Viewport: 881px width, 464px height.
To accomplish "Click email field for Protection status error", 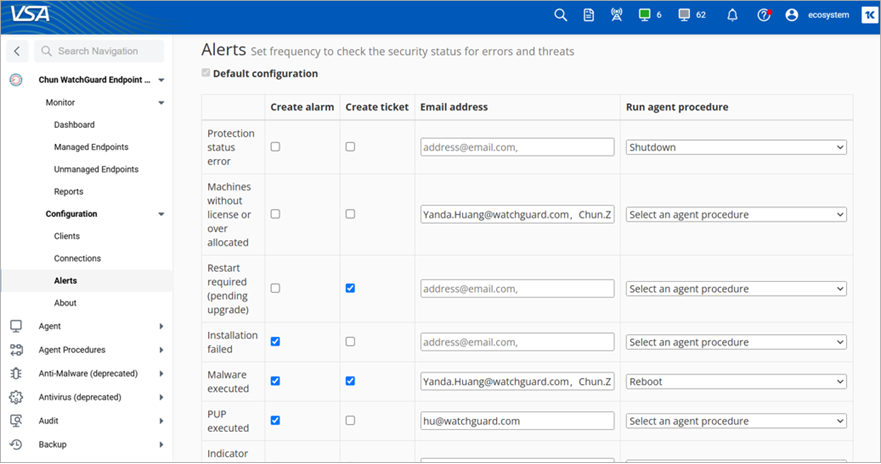I will [517, 147].
